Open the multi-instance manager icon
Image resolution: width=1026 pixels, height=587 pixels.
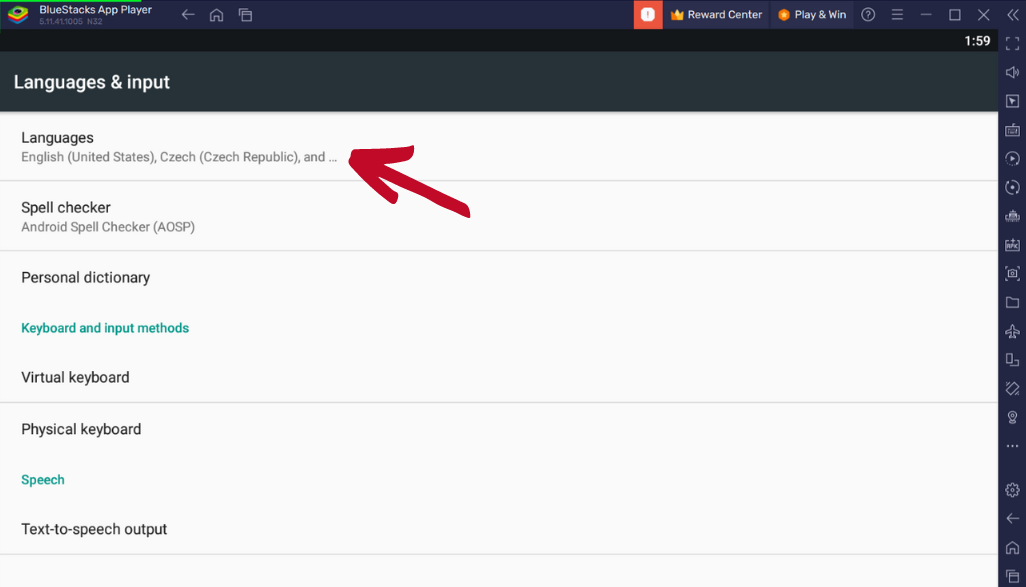(1012, 216)
